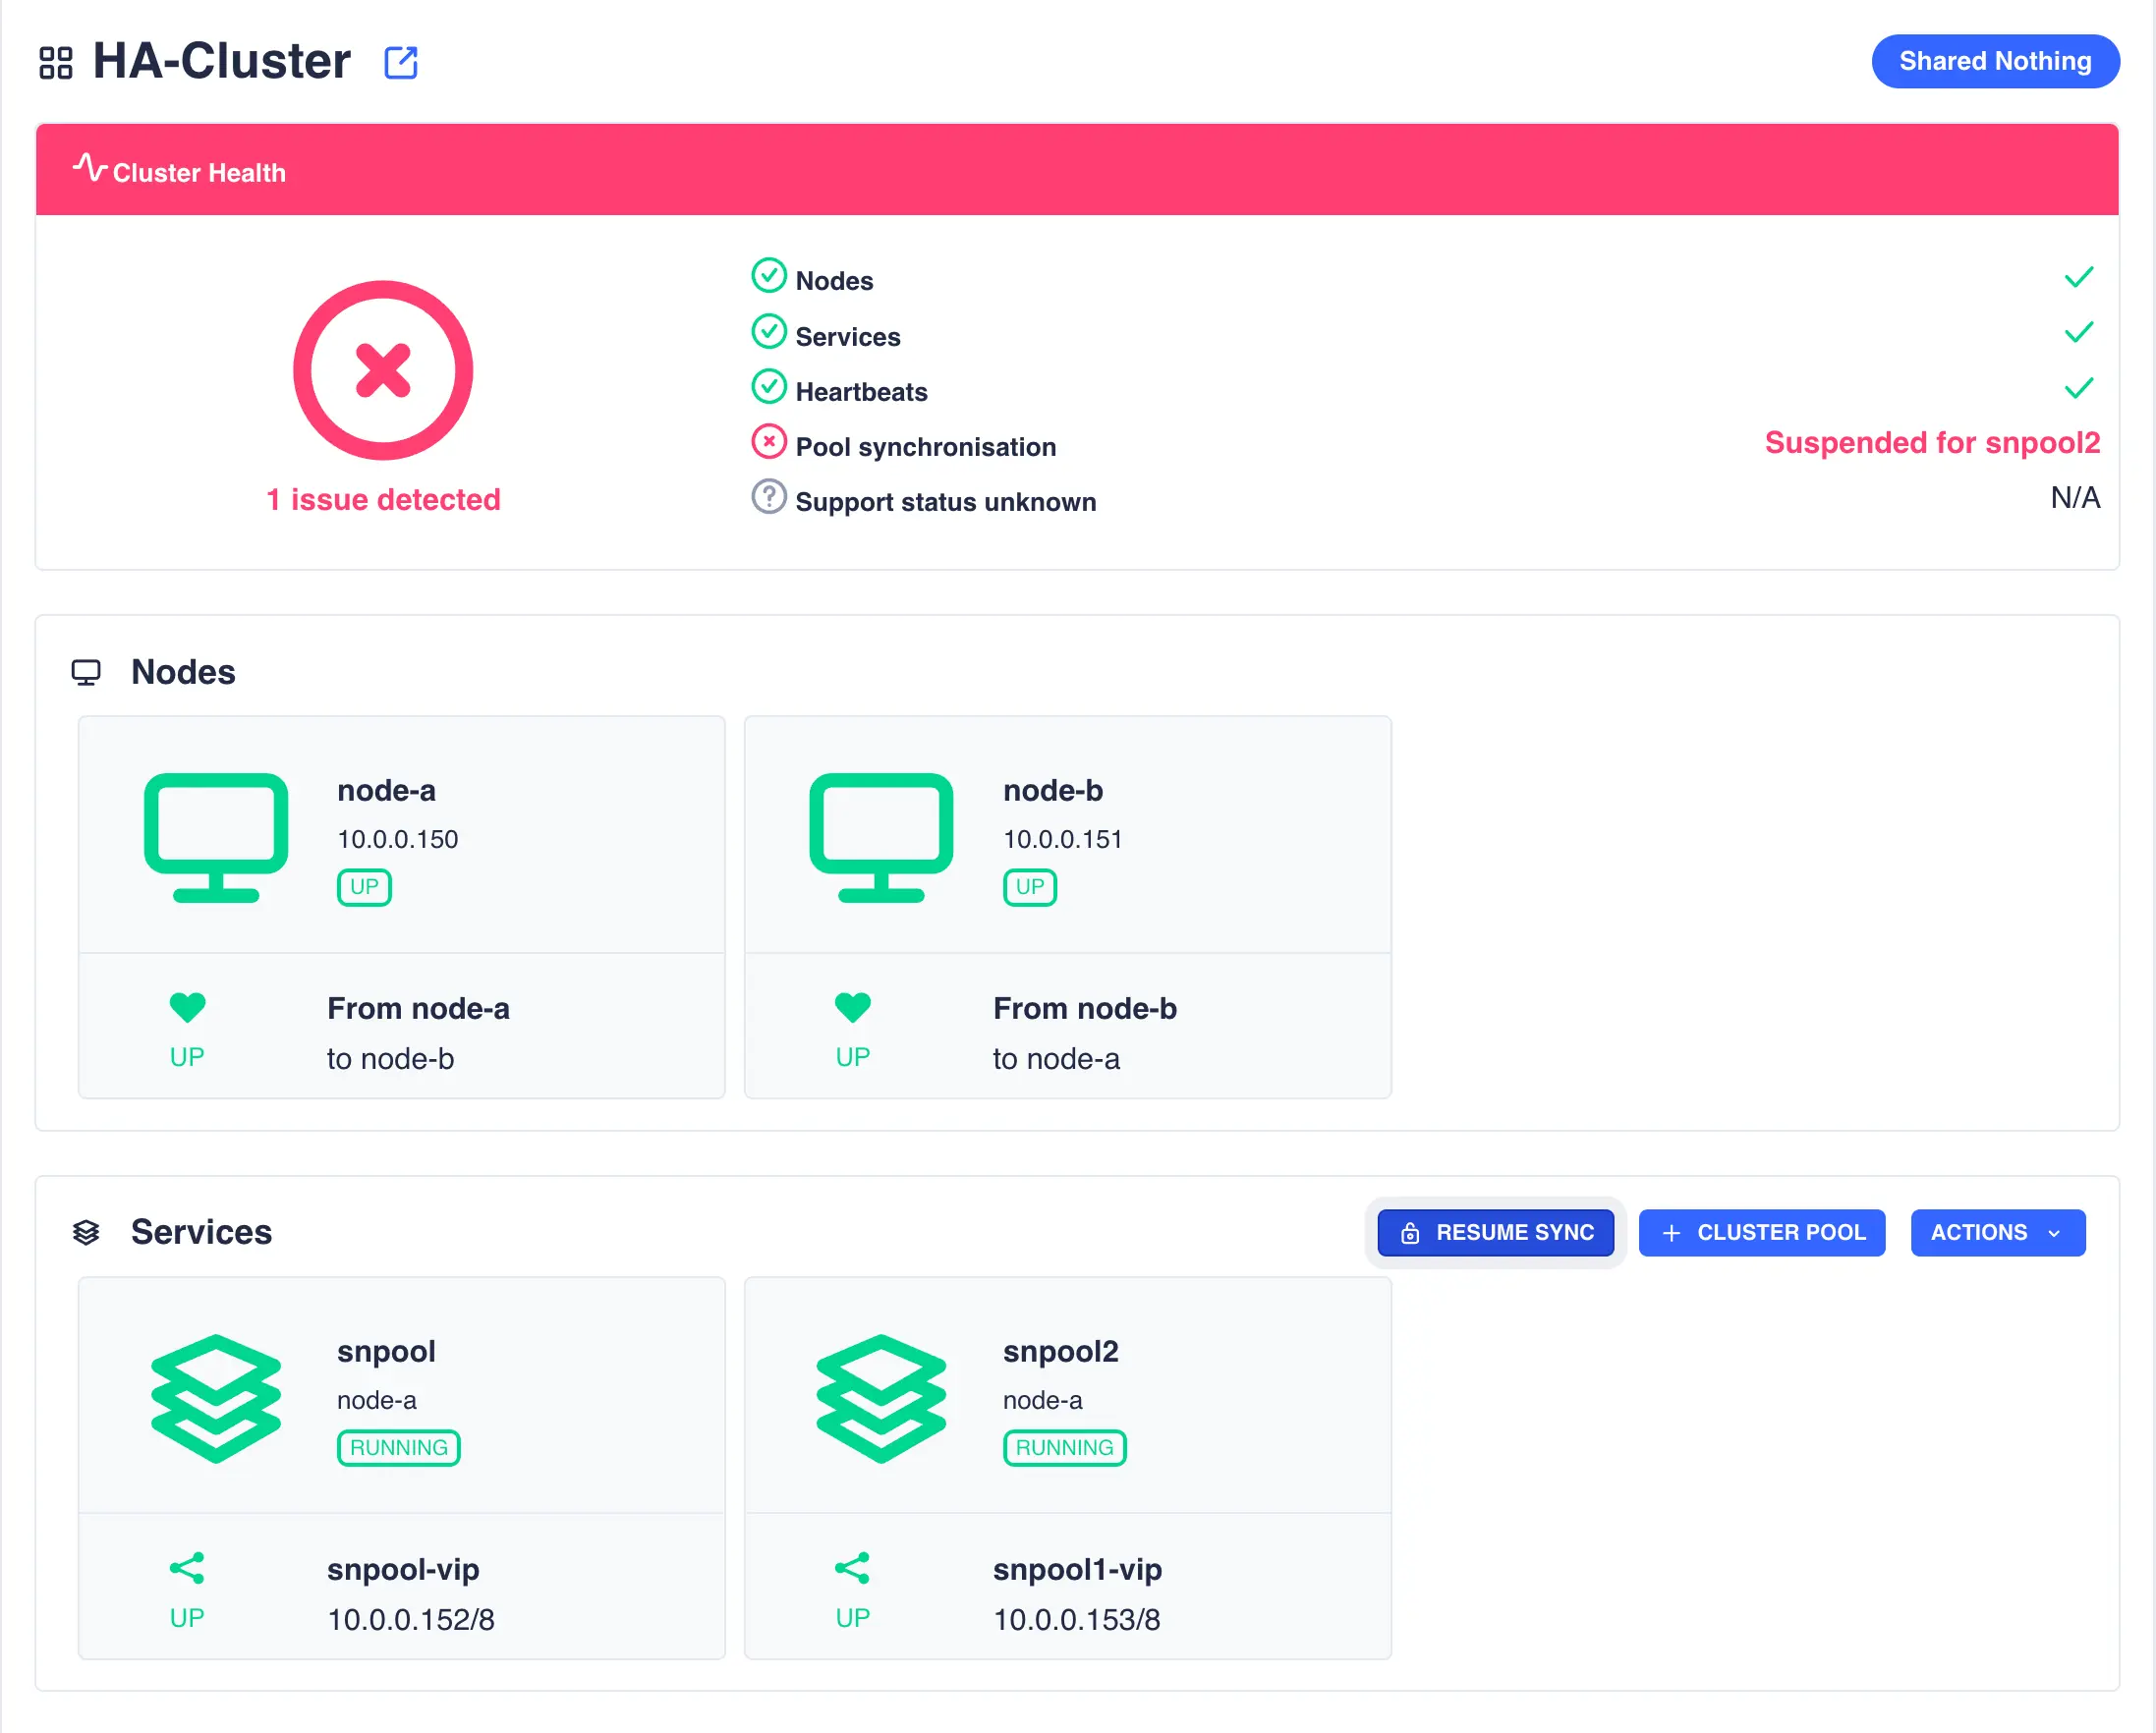Toggle the Nodes green checkmark status
Screen dimensions: 2156x1733
[x=2078, y=279]
